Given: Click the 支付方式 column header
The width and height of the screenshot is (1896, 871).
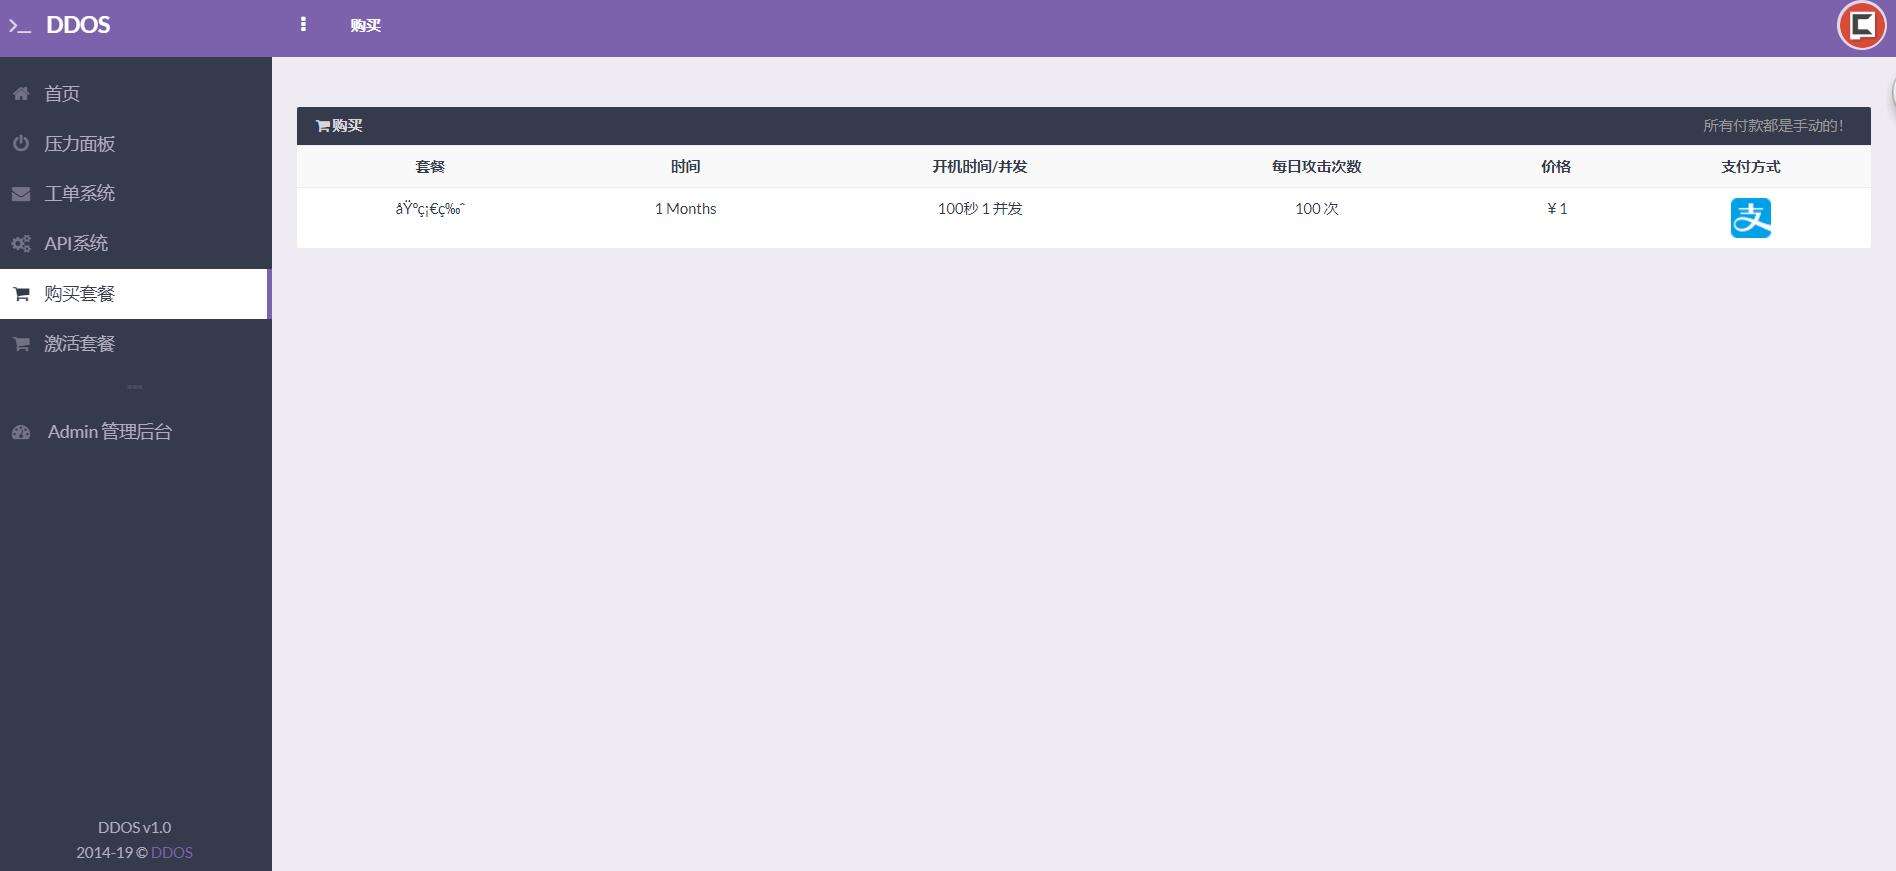Looking at the screenshot, I should click(1750, 167).
